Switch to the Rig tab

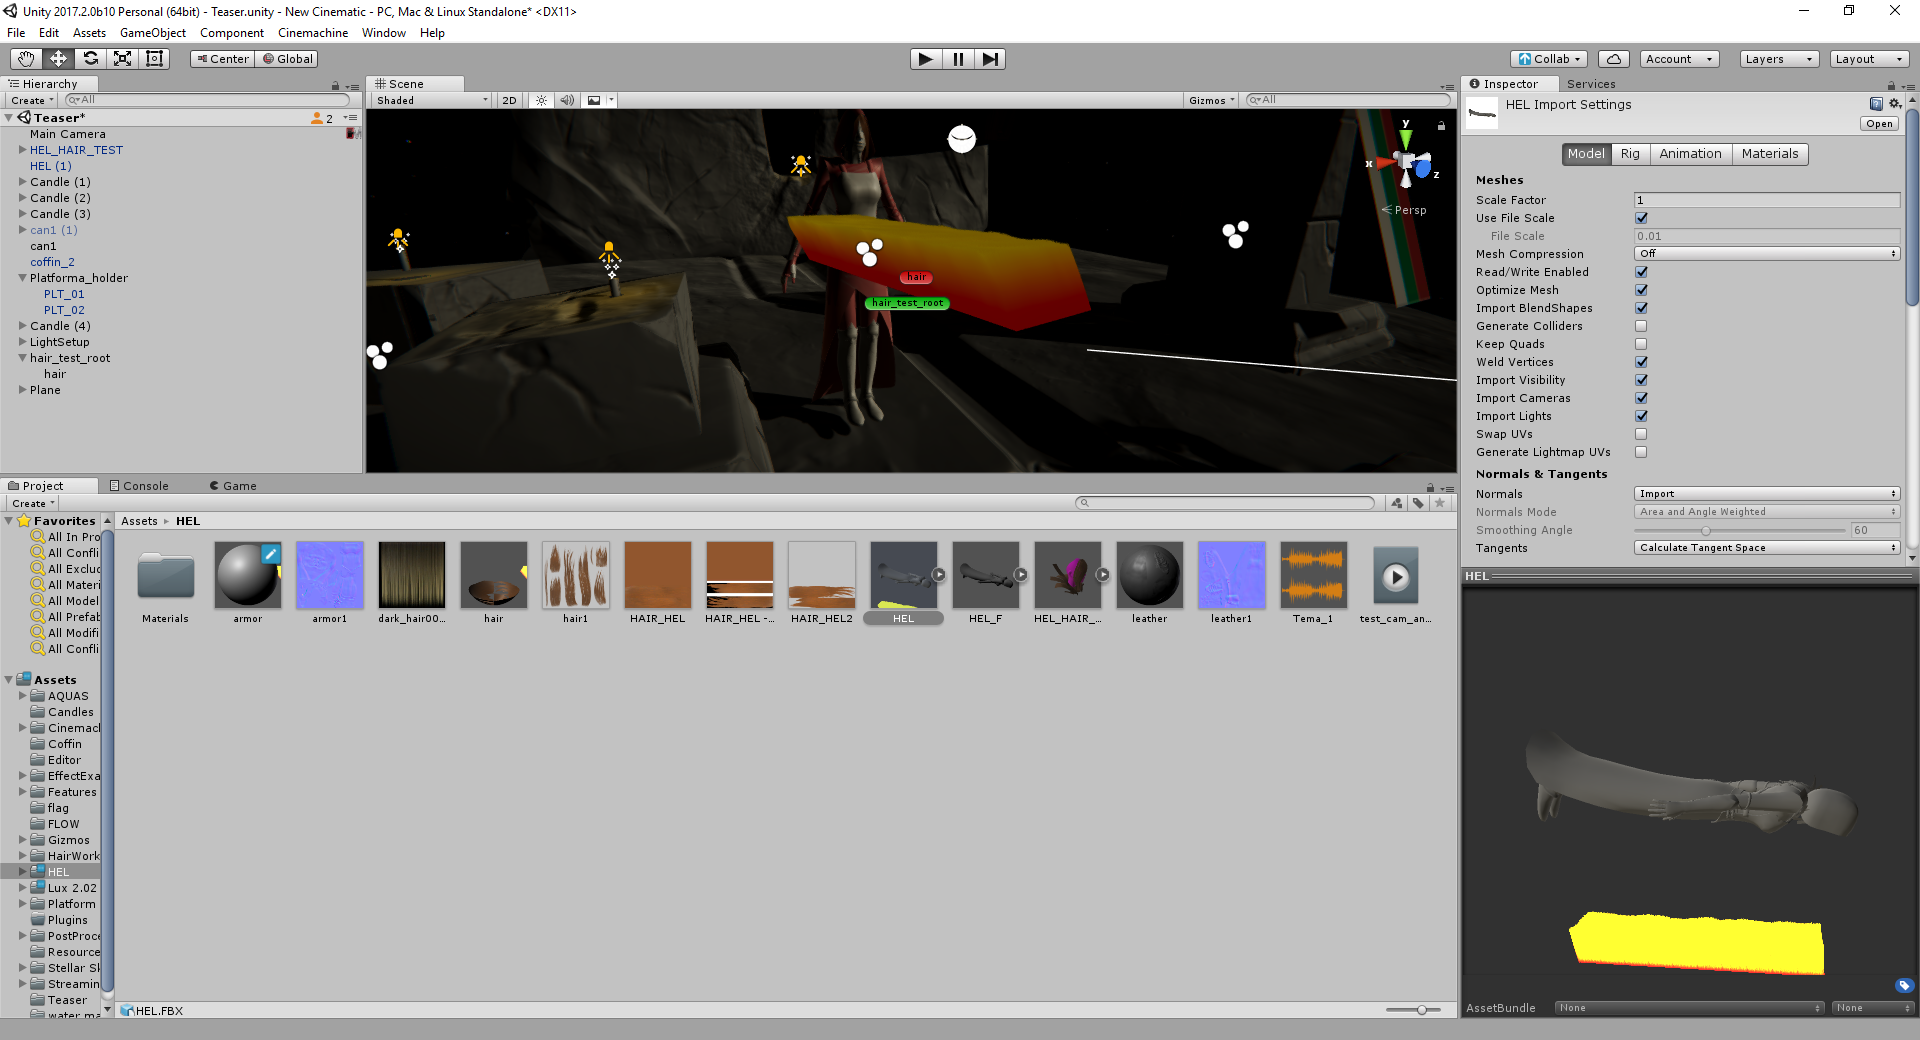[1630, 154]
